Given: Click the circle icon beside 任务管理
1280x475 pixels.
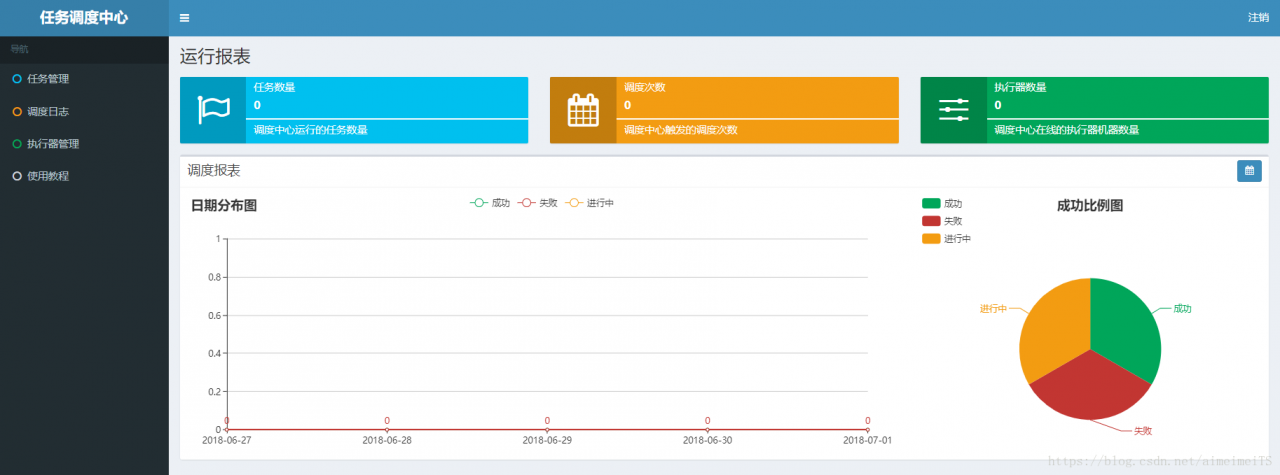Looking at the screenshot, I should pos(17,79).
